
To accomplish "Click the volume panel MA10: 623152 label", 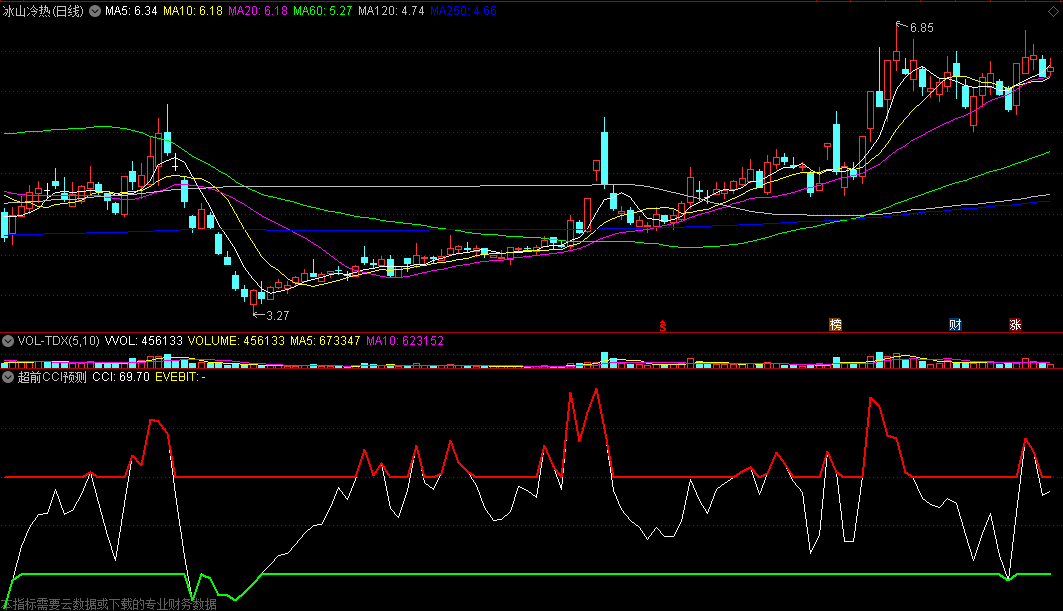I will point(405,341).
